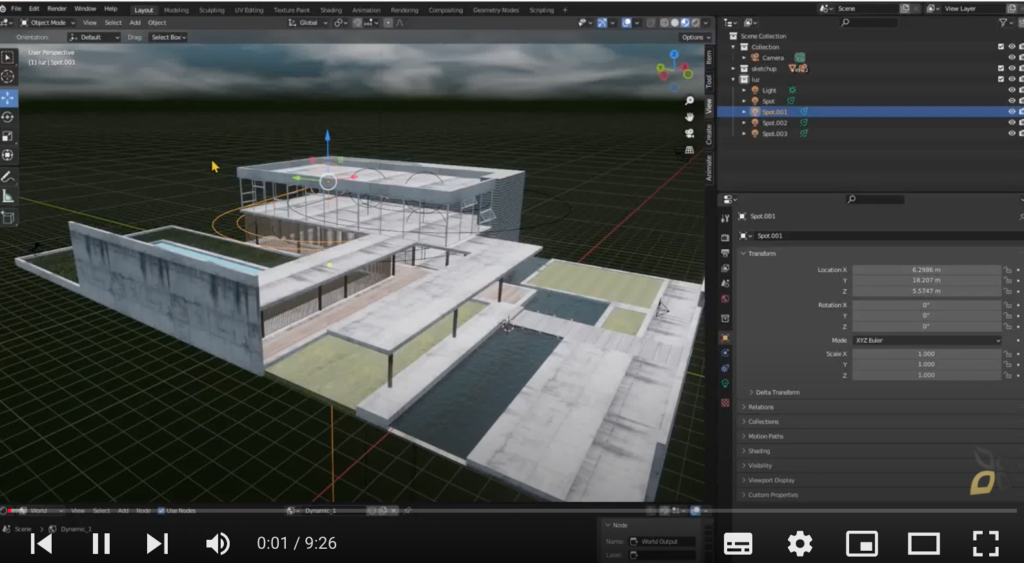
Task: Open the Drag Select Box dropdown
Action: (x=168, y=37)
